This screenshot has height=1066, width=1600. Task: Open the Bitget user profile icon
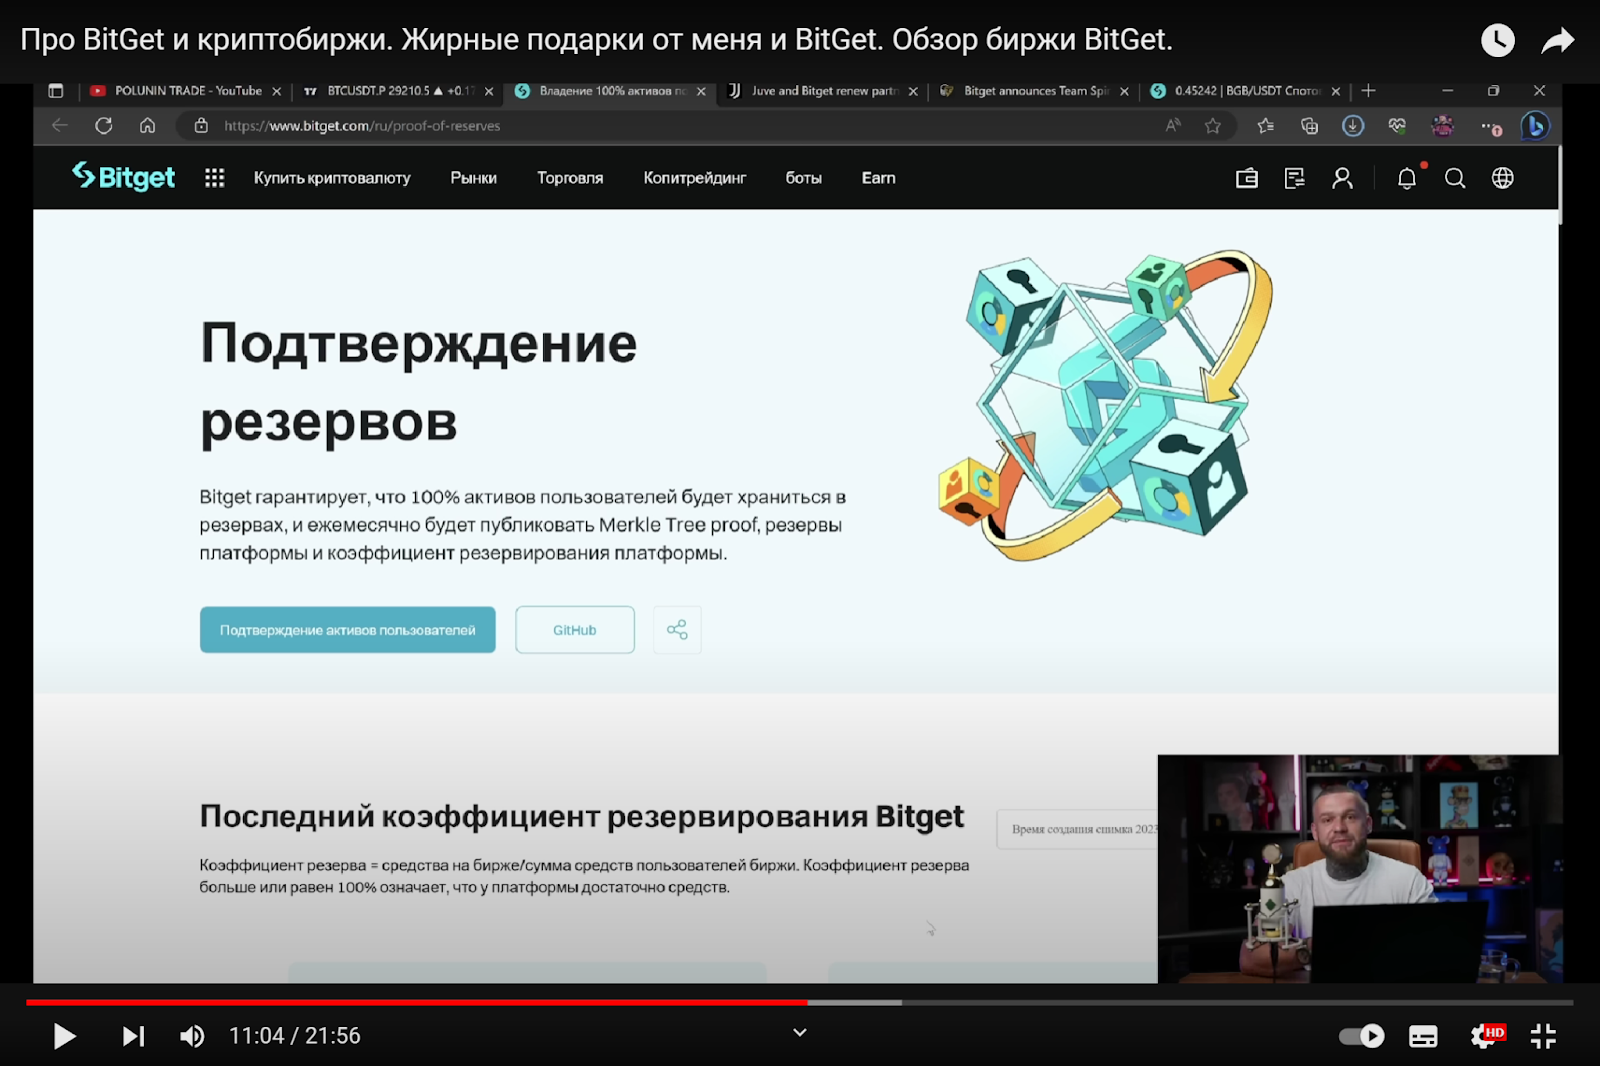click(x=1343, y=178)
